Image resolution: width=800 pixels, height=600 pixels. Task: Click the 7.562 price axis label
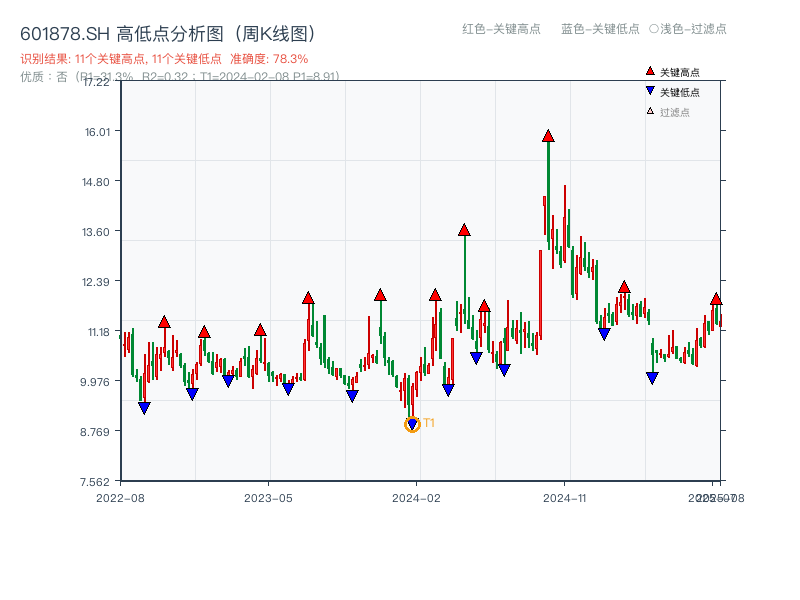click(x=94, y=482)
